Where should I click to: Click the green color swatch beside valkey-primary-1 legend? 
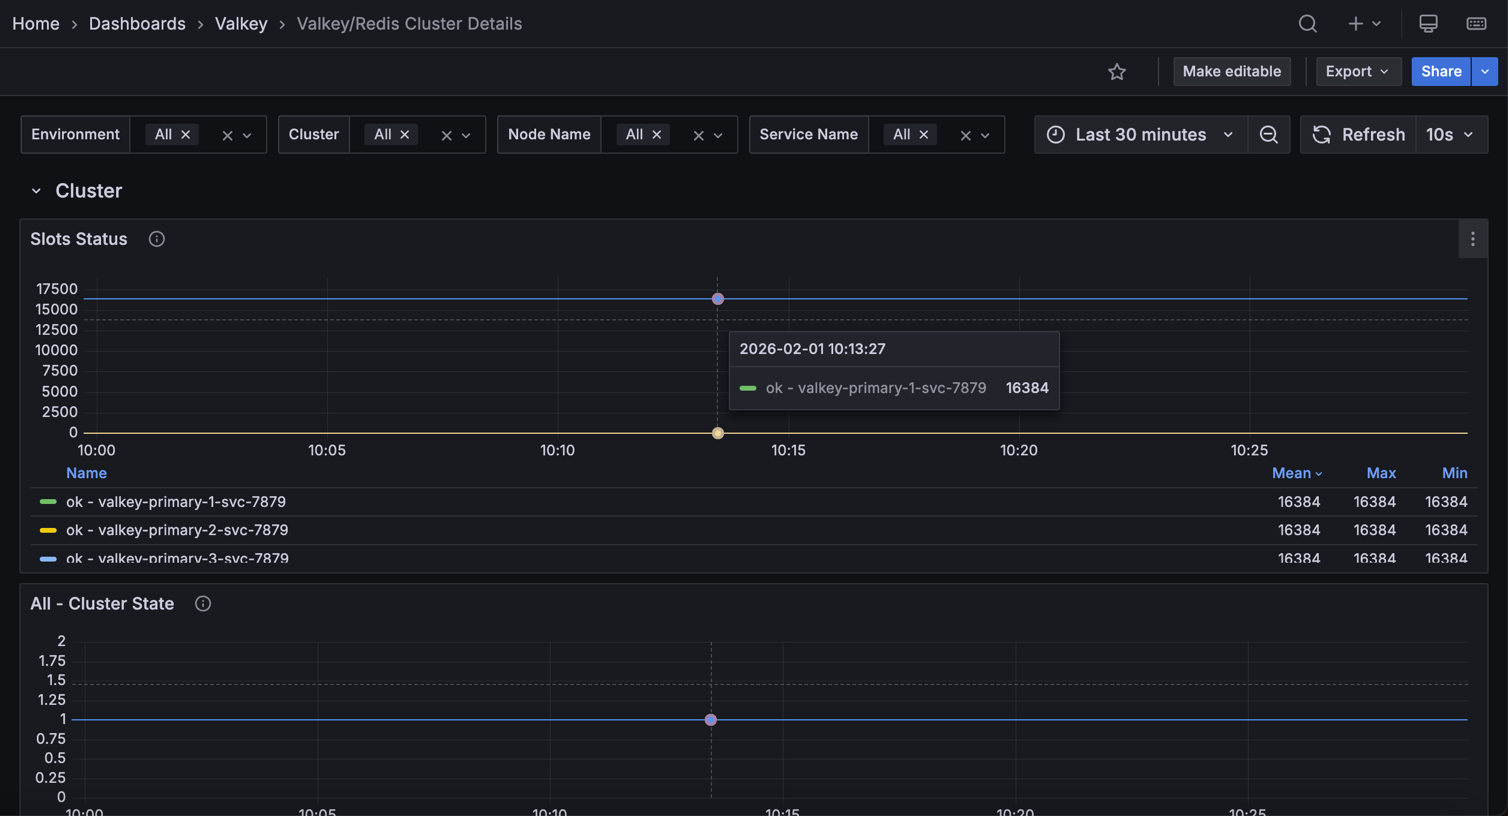pos(47,501)
